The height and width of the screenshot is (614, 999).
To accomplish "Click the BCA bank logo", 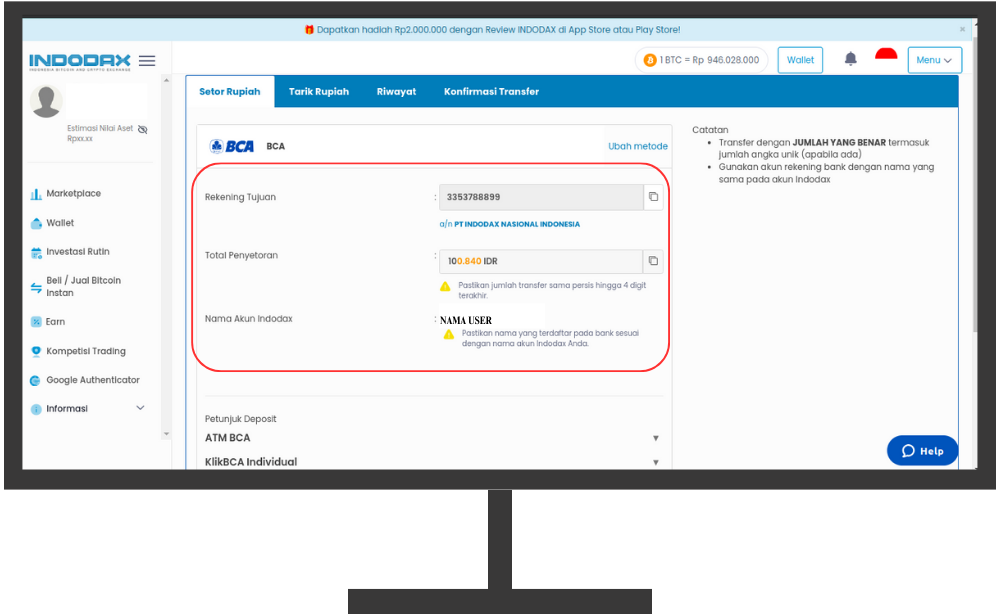I will [232, 146].
